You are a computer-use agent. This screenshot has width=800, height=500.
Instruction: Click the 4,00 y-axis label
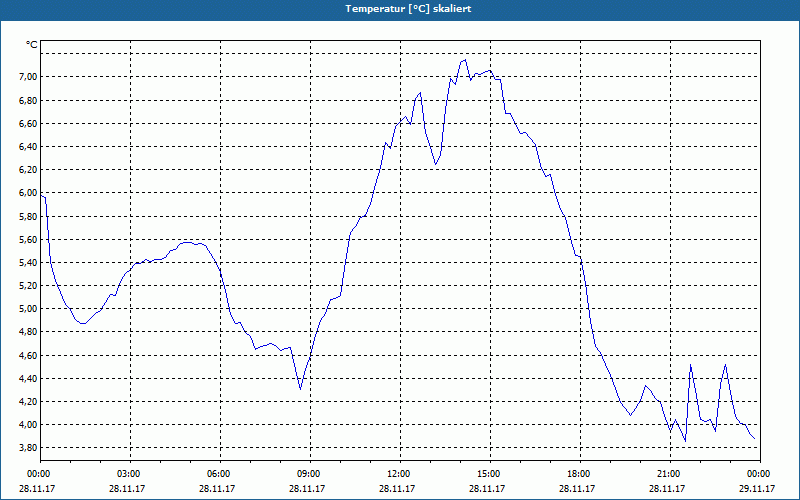point(28,424)
